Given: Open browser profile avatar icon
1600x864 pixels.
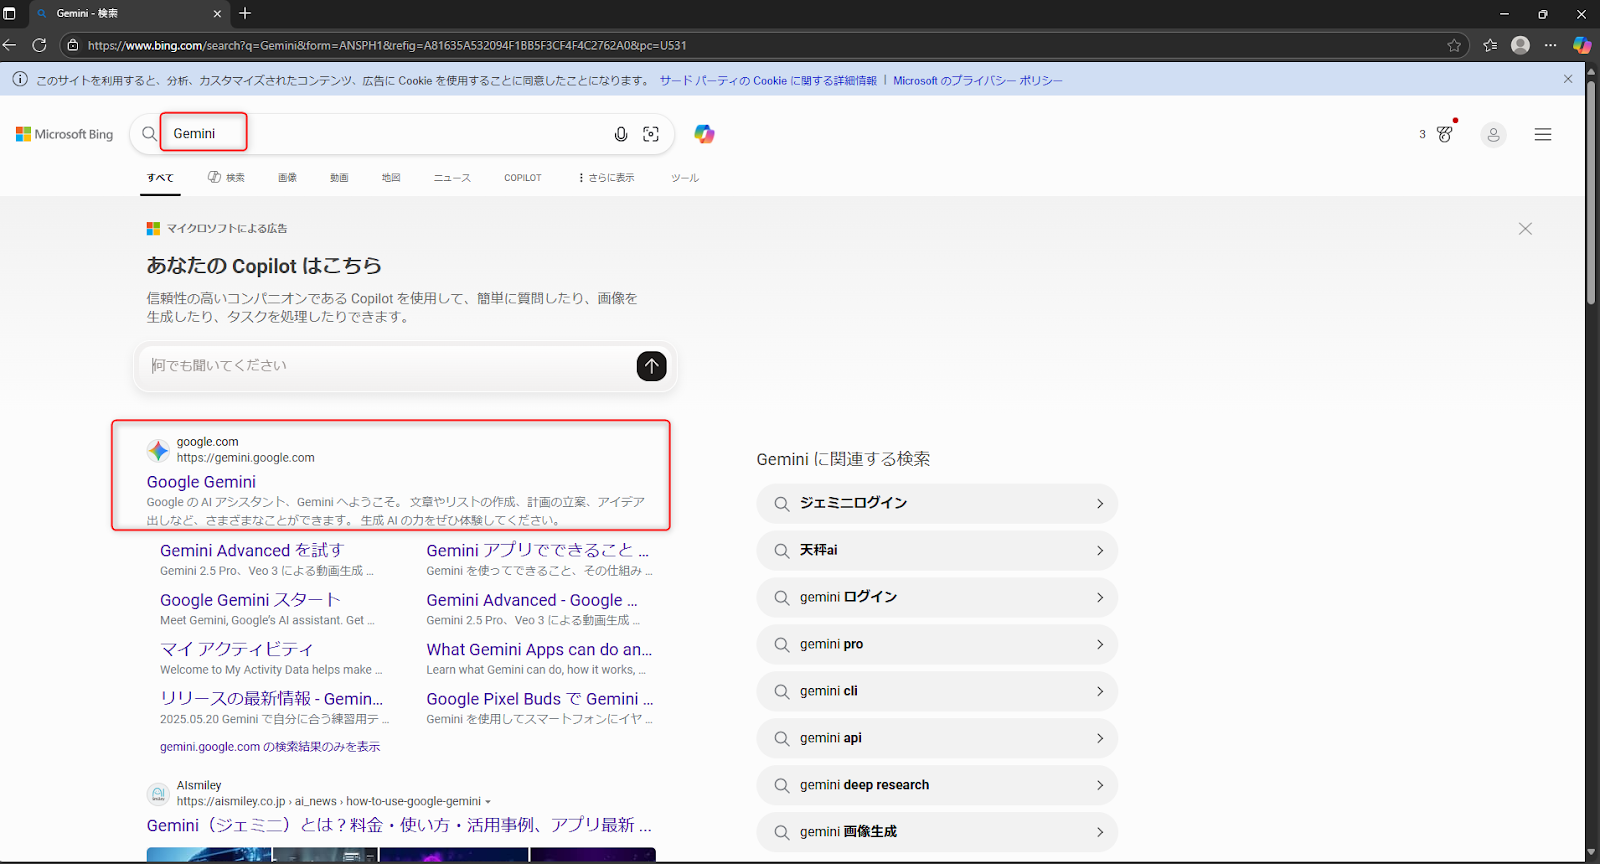Looking at the screenshot, I should click(1520, 45).
